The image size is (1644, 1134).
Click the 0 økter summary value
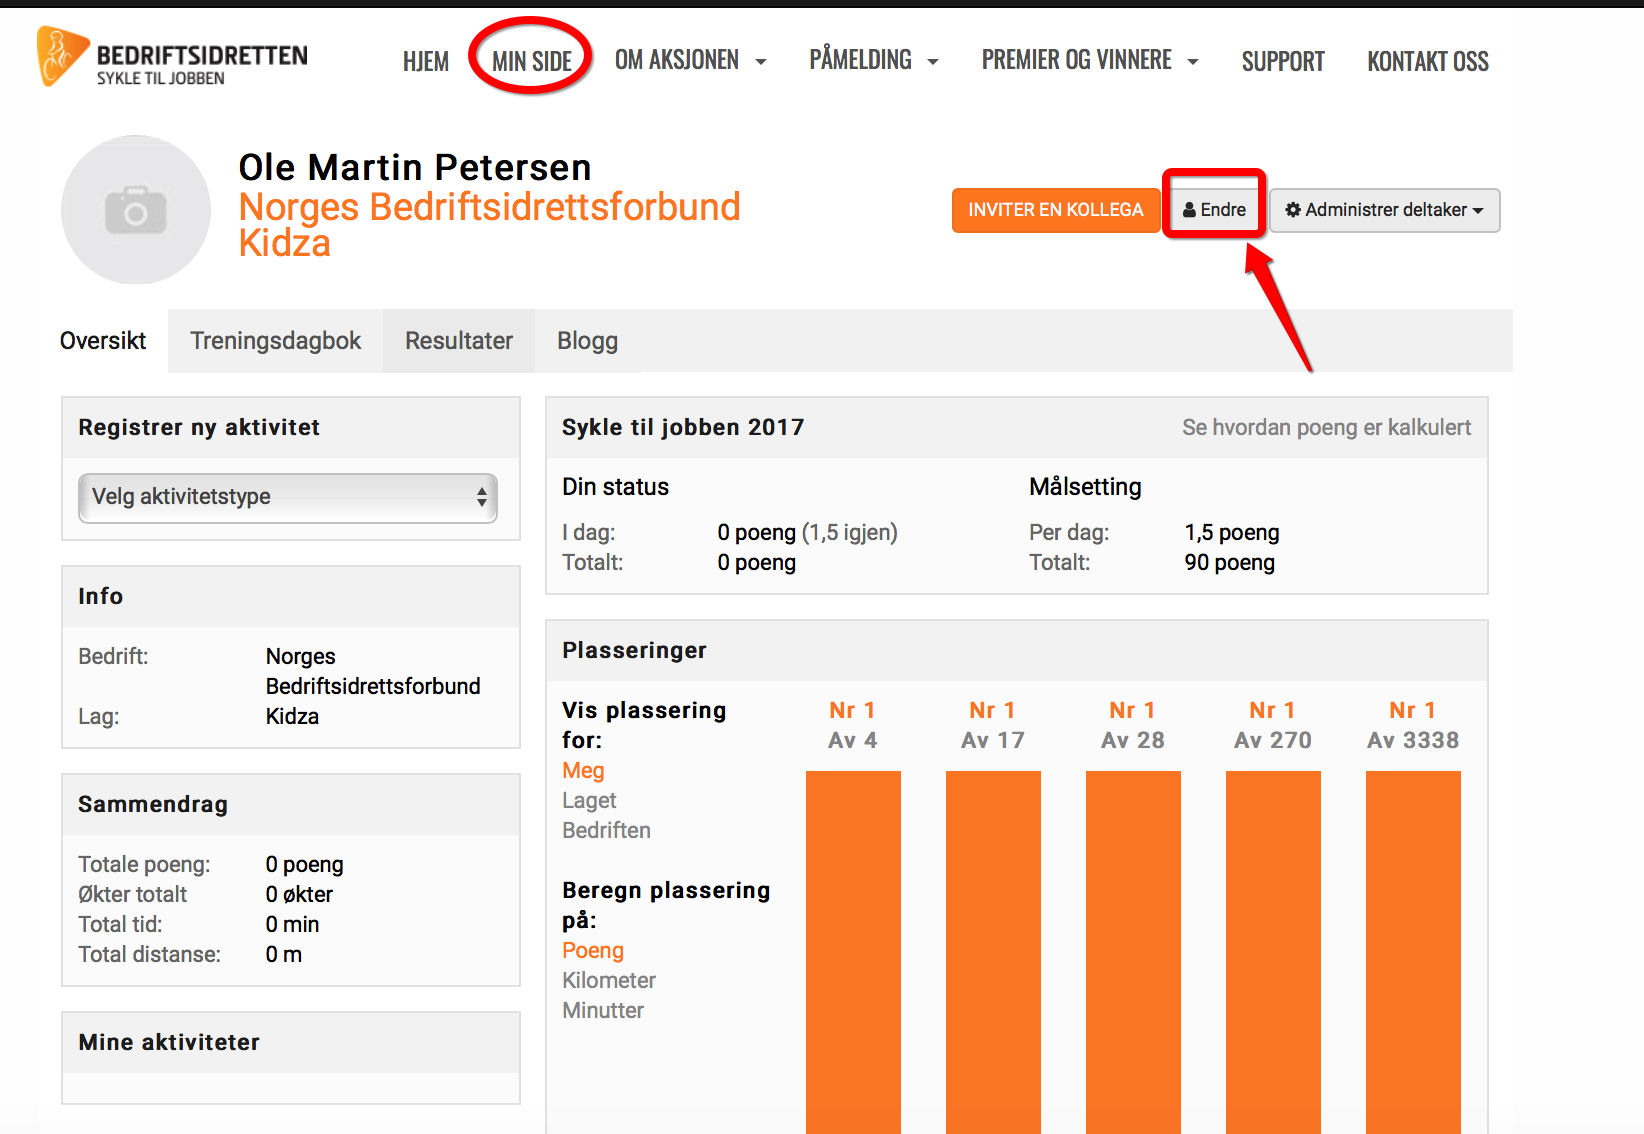pos(299,894)
